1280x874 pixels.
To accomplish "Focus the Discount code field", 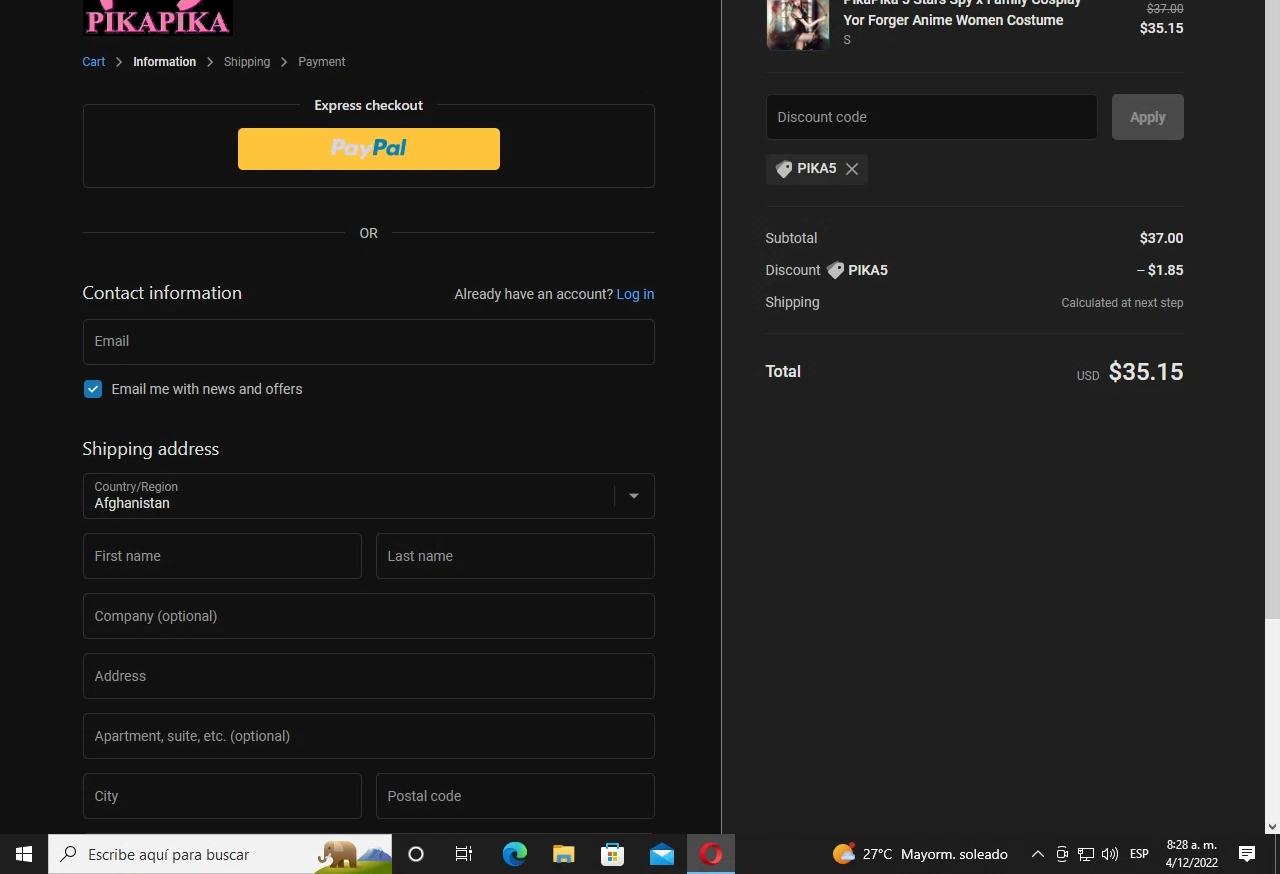I will pyautogui.click(x=931, y=117).
